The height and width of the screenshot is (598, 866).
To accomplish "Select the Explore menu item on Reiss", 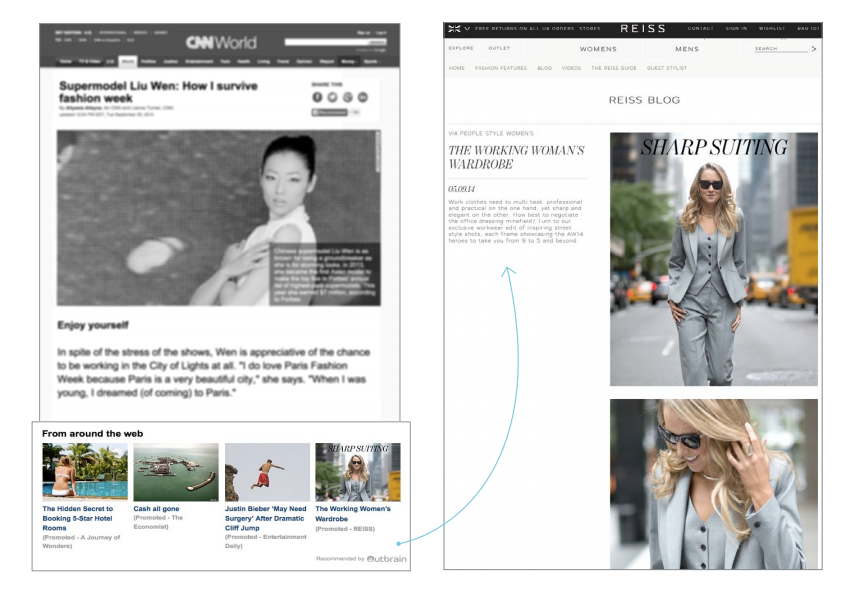I will 461,48.
